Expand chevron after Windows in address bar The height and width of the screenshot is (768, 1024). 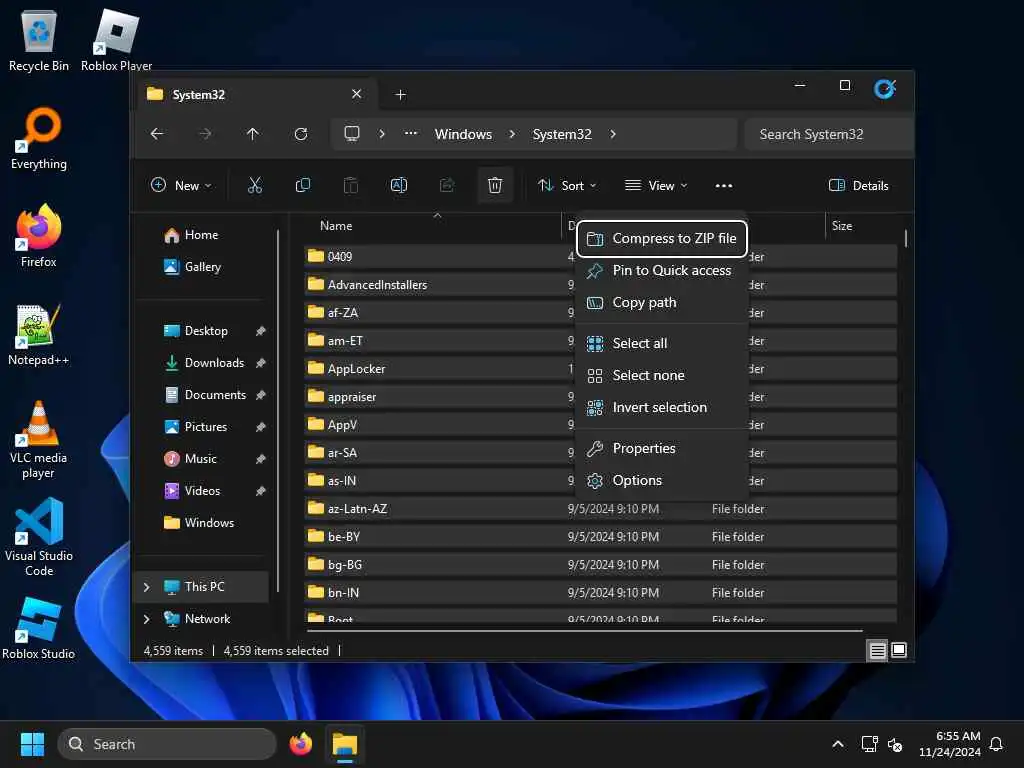[512, 134]
